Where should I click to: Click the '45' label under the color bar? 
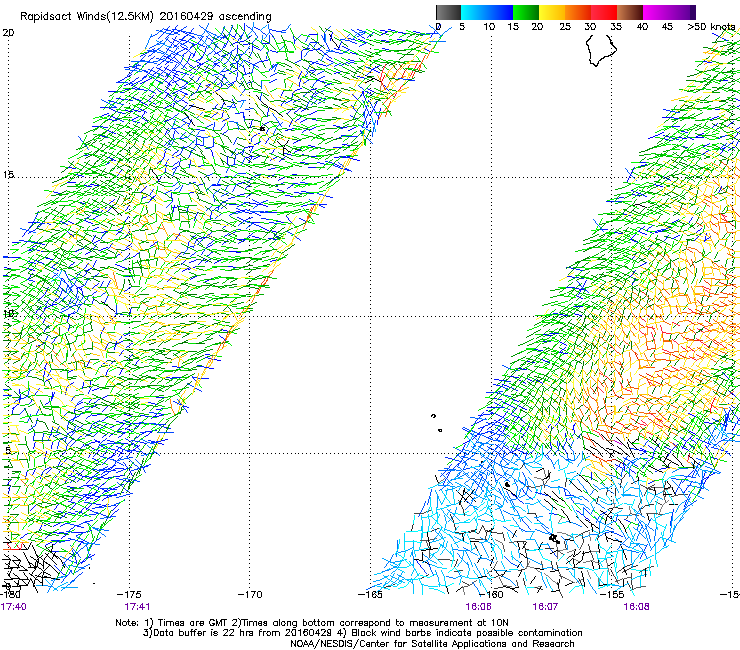point(667,27)
